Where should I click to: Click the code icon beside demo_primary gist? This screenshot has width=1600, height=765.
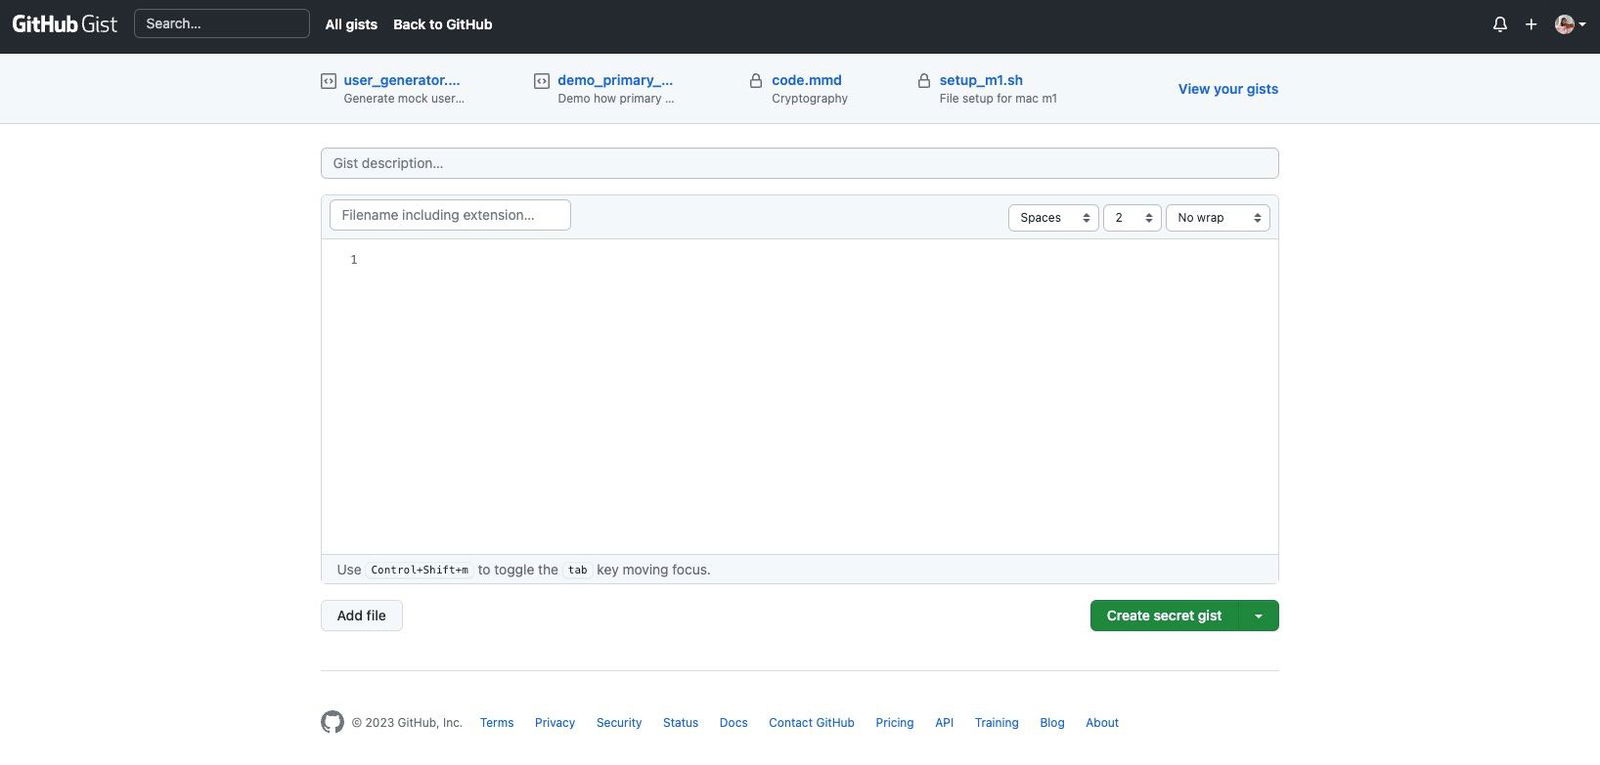tap(542, 81)
